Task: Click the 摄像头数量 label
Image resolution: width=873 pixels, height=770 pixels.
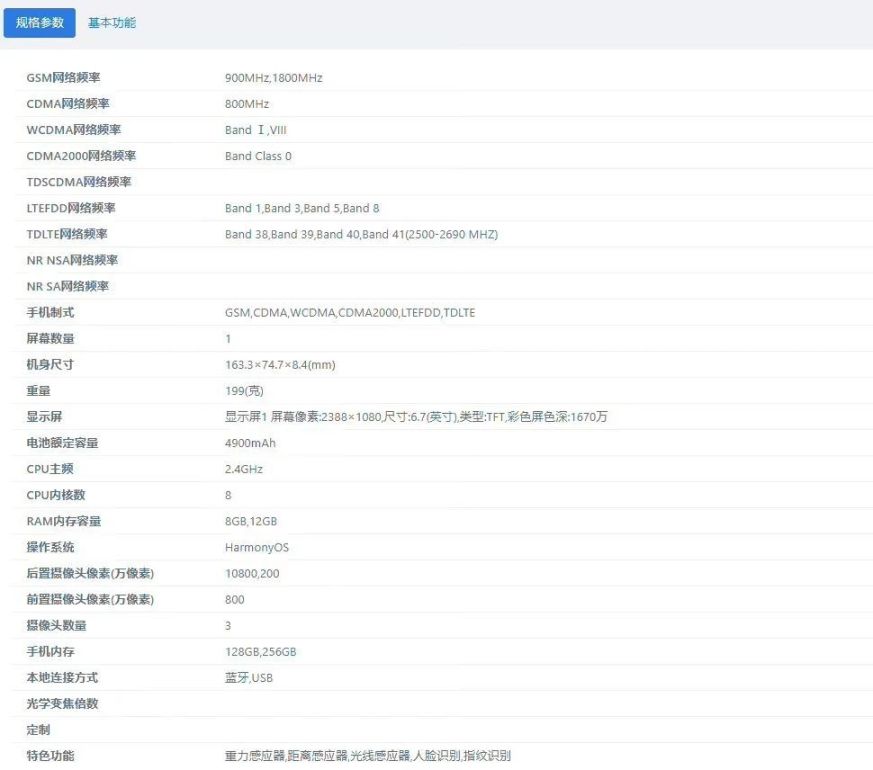Action: tap(56, 626)
